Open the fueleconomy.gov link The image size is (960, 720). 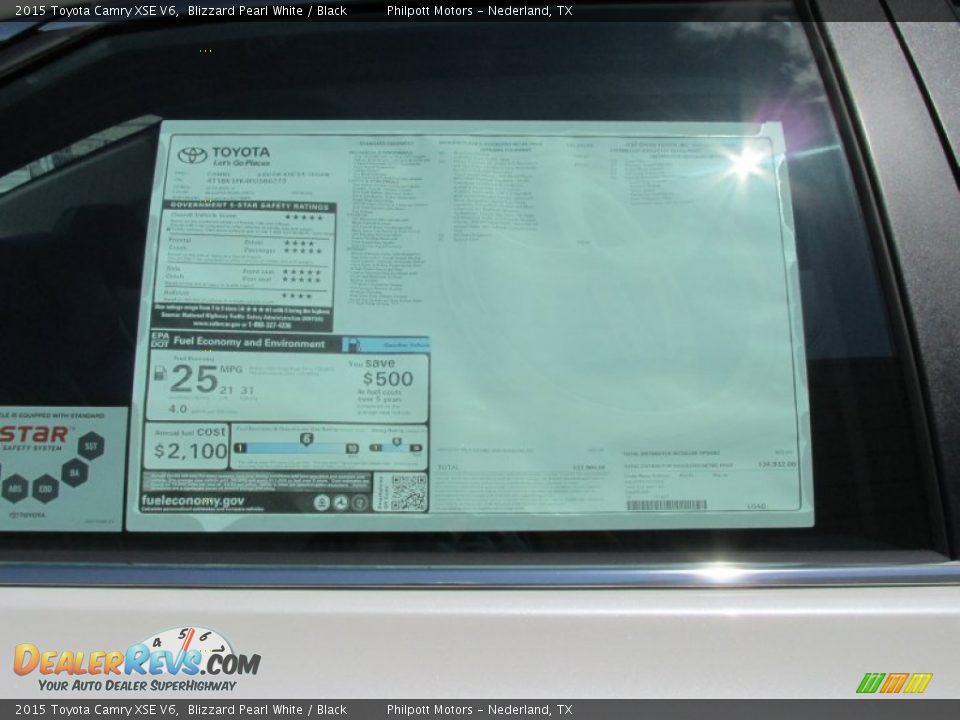pyautogui.click(x=195, y=500)
